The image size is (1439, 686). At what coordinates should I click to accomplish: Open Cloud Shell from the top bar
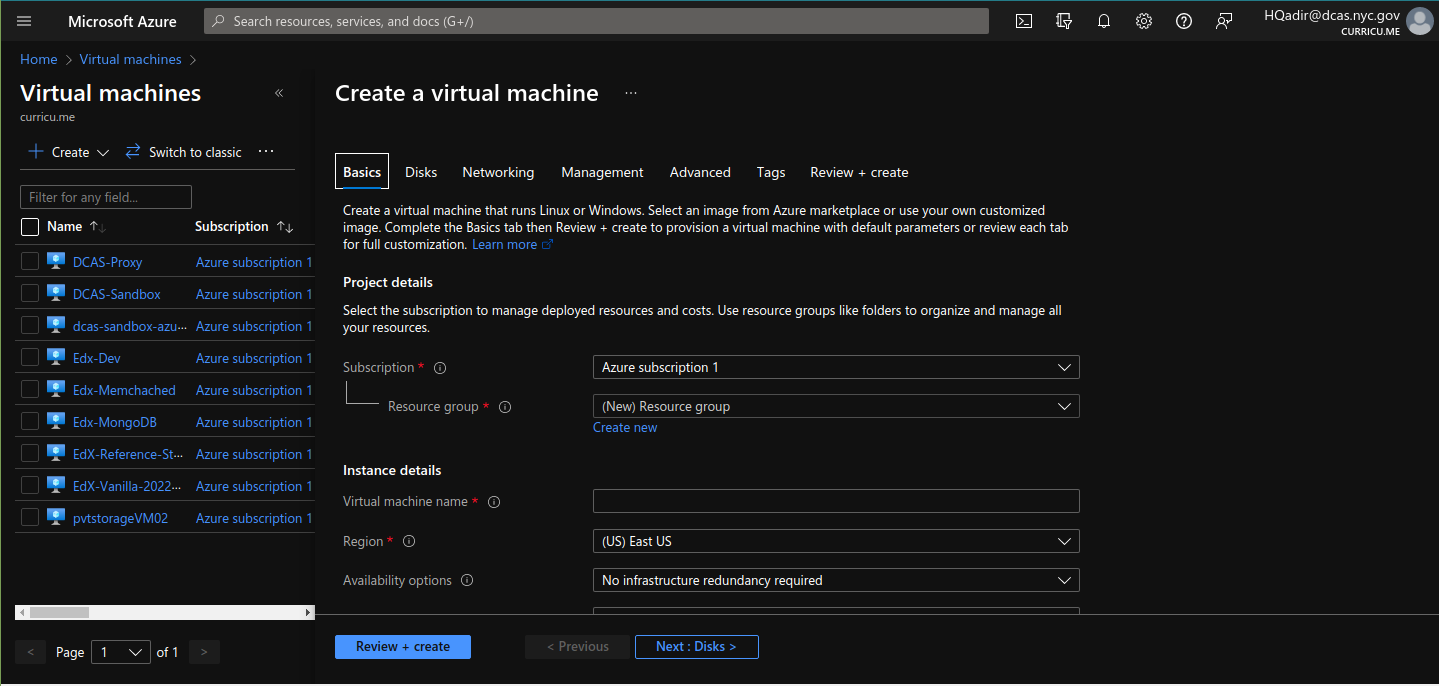click(1024, 21)
